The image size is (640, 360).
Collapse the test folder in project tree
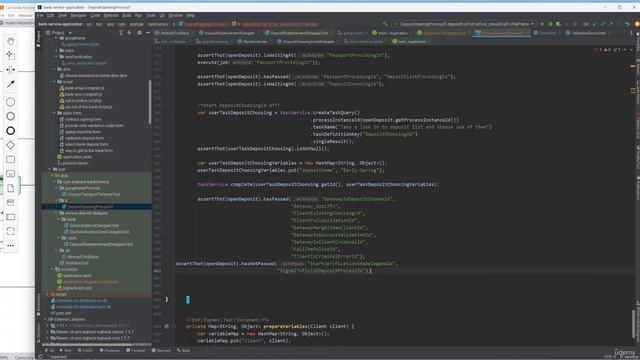pos(50,169)
